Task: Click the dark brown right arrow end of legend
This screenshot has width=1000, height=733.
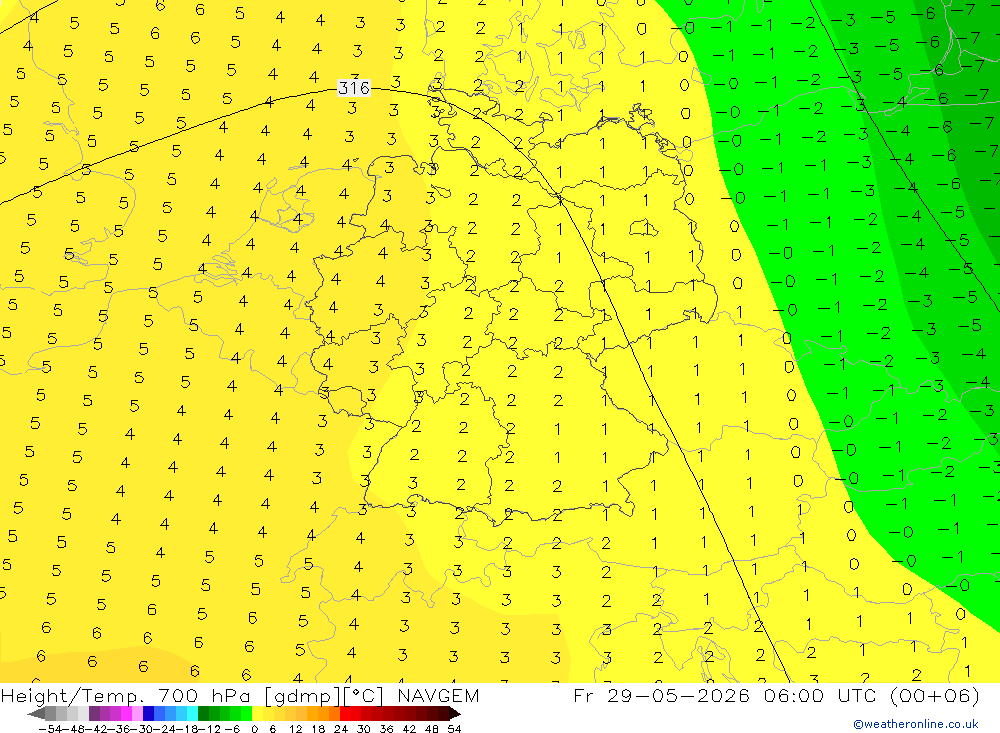Action: [x=455, y=714]
